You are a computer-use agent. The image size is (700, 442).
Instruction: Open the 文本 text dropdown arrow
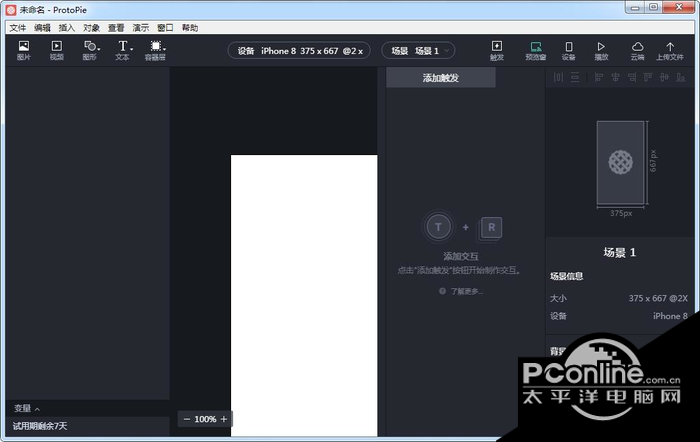point(132,48)
